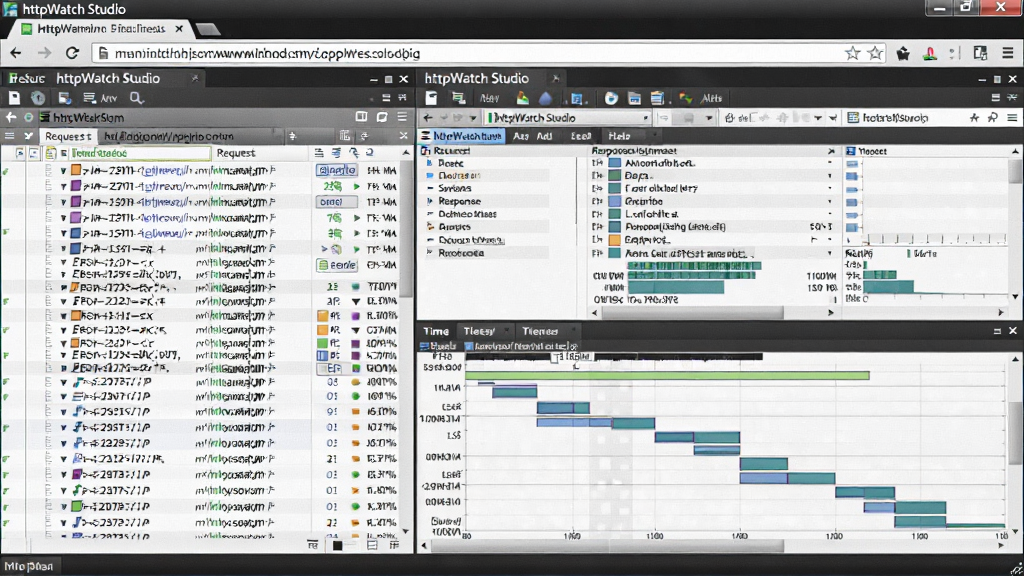Click the top blue swatch in the response list
This screenshot has width=1024, height=576.
click(615, 163)
